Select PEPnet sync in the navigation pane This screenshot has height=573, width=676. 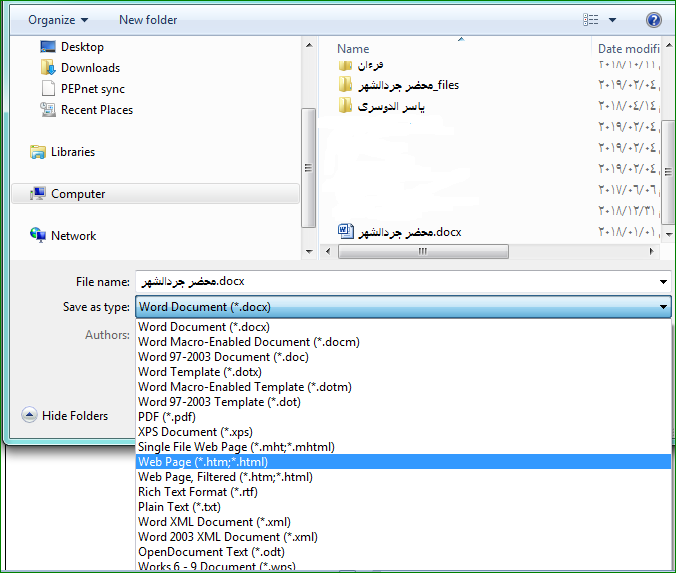(x=93, y=89)
